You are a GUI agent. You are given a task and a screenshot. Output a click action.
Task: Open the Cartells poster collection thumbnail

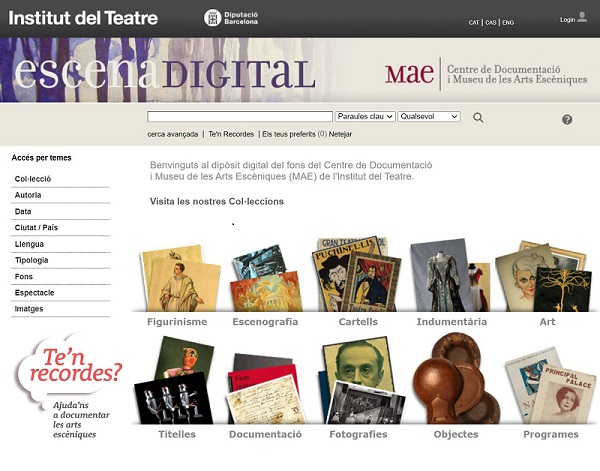point(356,274)
